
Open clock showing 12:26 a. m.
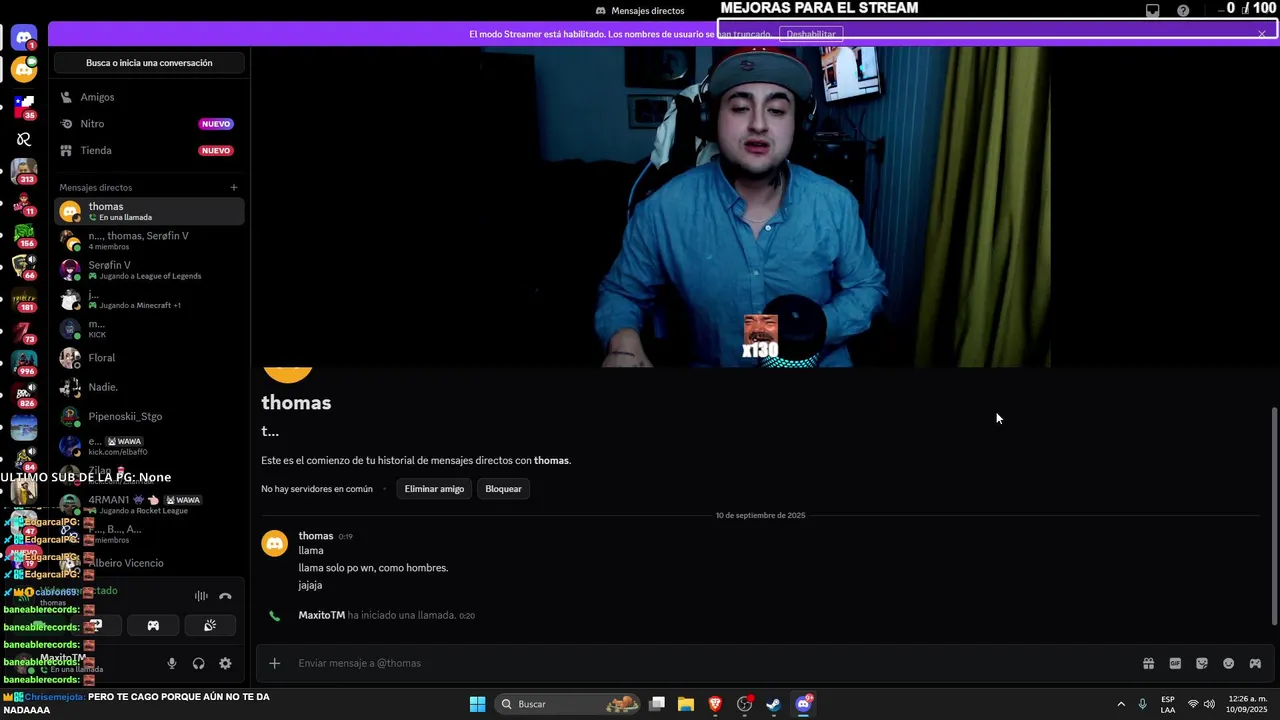pos(1244,704)
